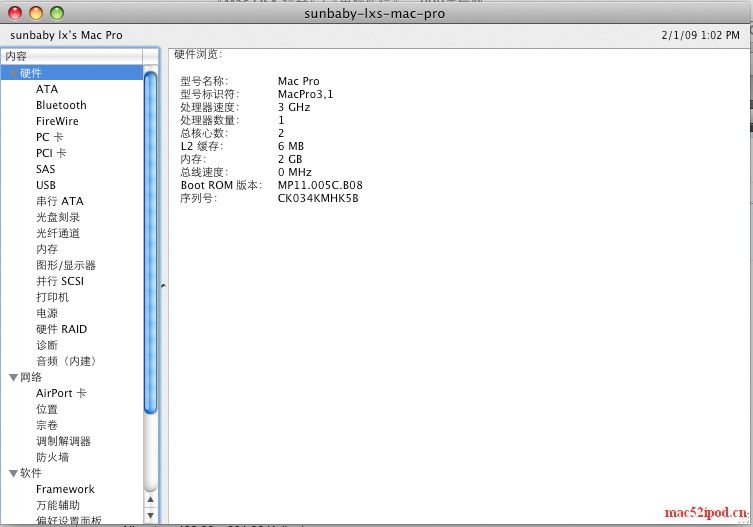The image size is (753, 527).
Task: Open 串行 ATA serial ATA entry
Action: [60, 201]
